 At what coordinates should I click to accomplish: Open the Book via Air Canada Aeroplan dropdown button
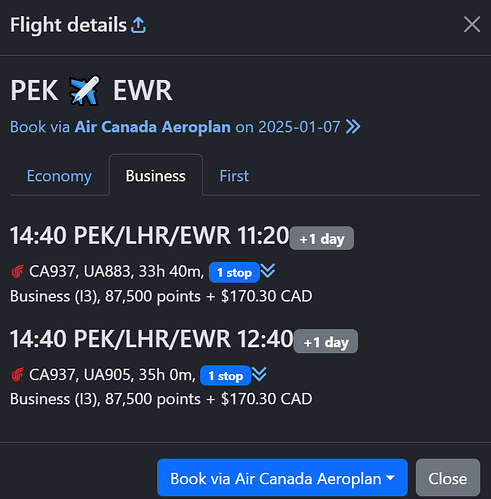pyautogui.click(x=282, y=478)
